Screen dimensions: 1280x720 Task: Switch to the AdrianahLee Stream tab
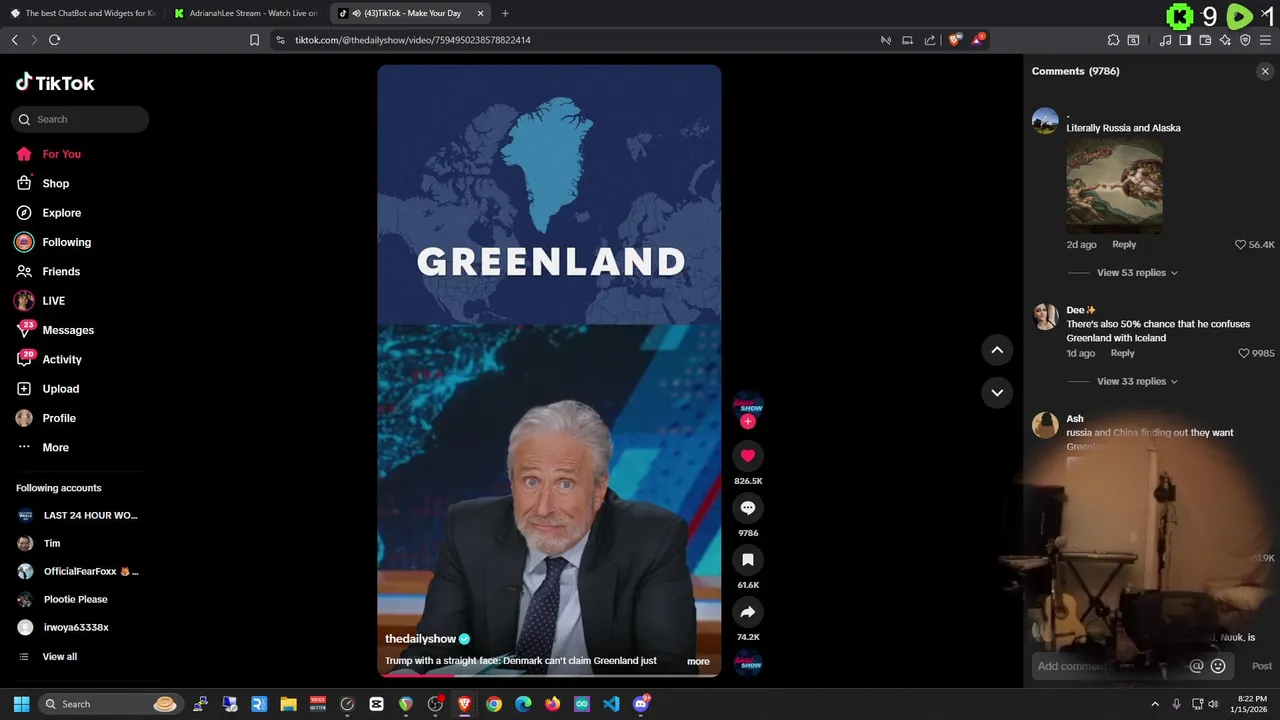coord(246,13)
